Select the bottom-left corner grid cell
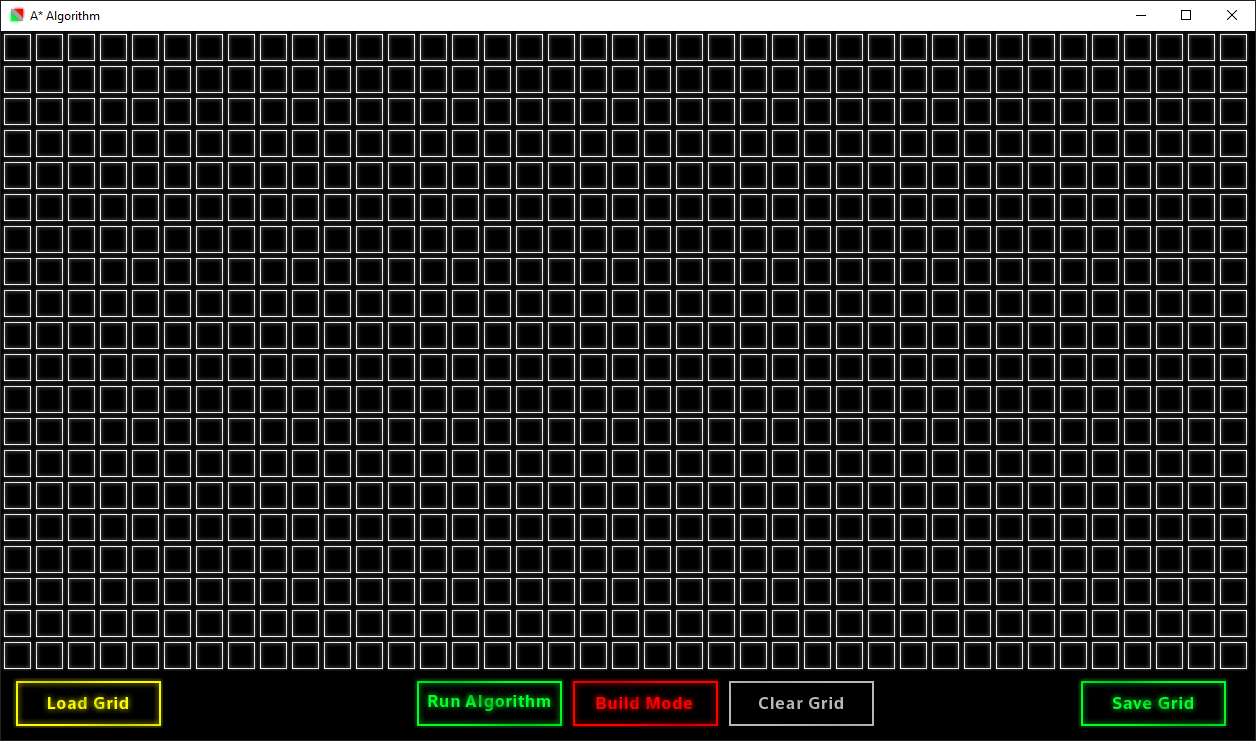Viewport: 1256px width, 741px height. coord(18,656)
